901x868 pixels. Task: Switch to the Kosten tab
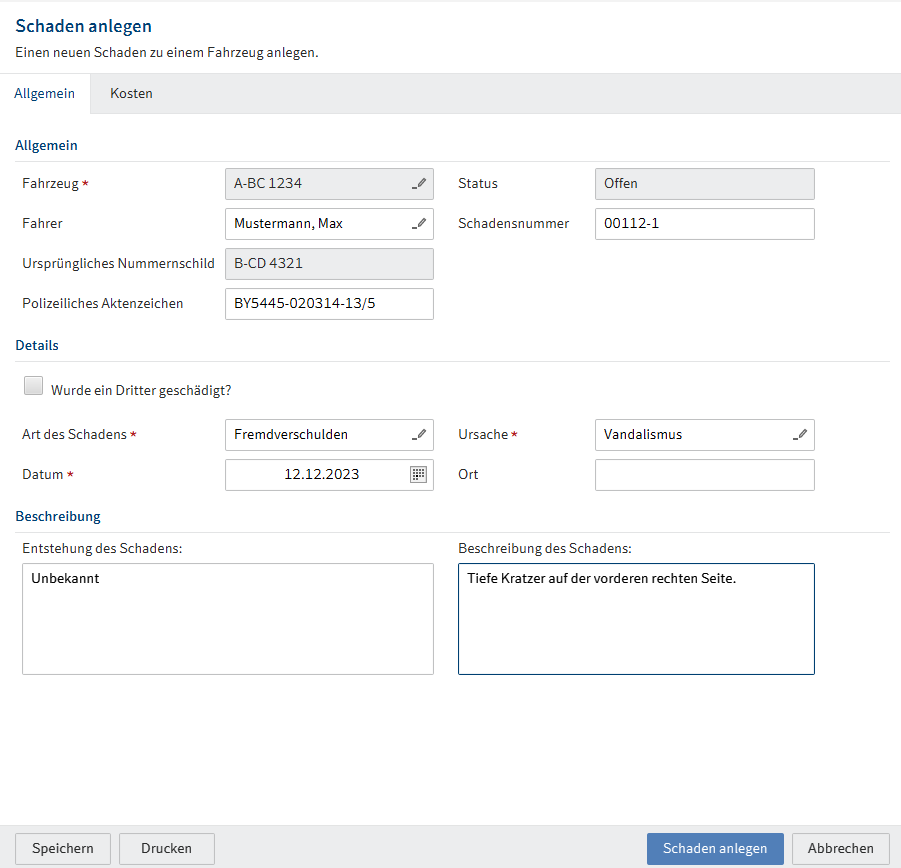[x=131, y=94]
